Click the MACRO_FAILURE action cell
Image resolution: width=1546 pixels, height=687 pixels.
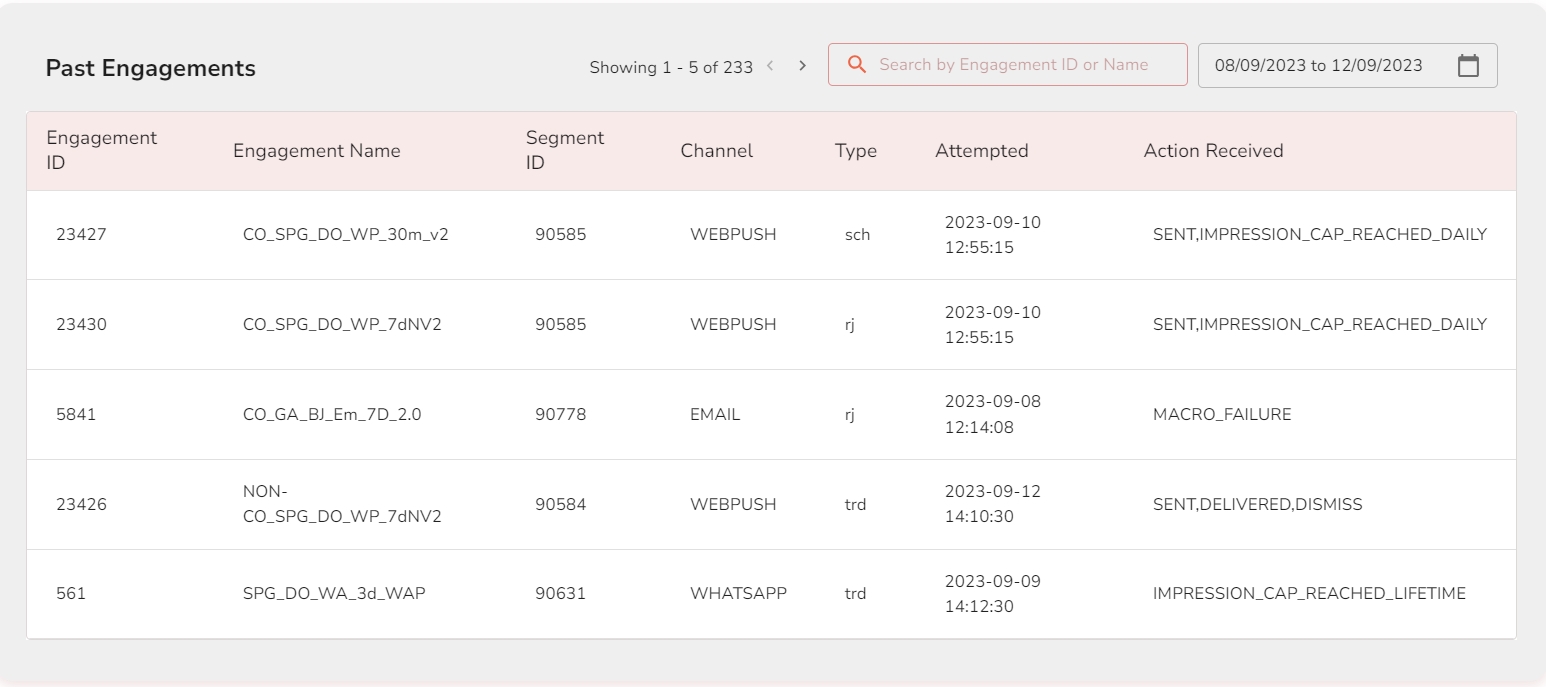[x=1221, y=415]
